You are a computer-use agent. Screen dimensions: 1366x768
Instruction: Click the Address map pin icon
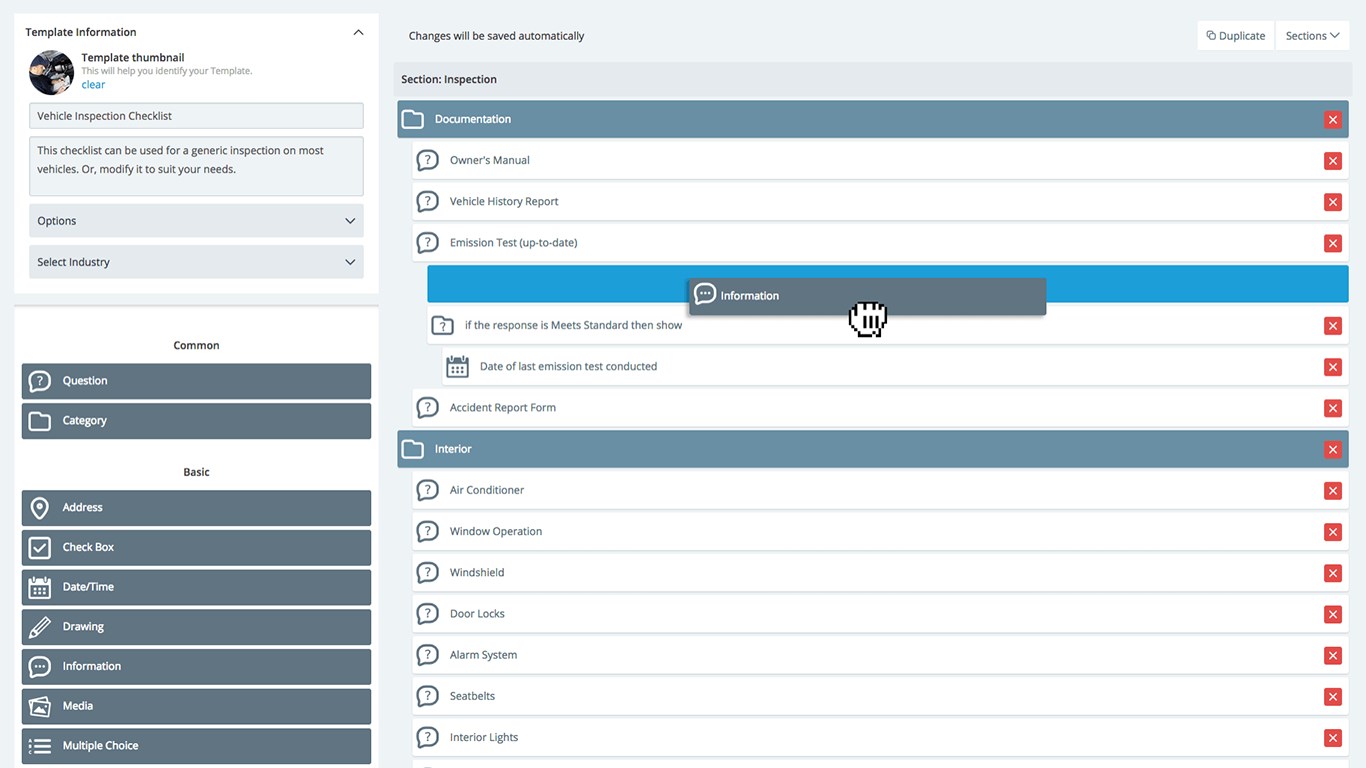(40, 508)
